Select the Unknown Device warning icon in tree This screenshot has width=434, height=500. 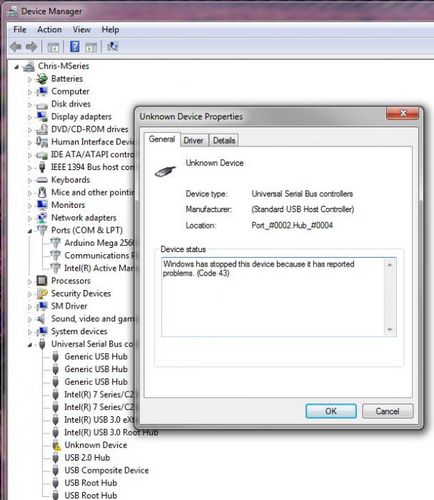tap(56, 445)
